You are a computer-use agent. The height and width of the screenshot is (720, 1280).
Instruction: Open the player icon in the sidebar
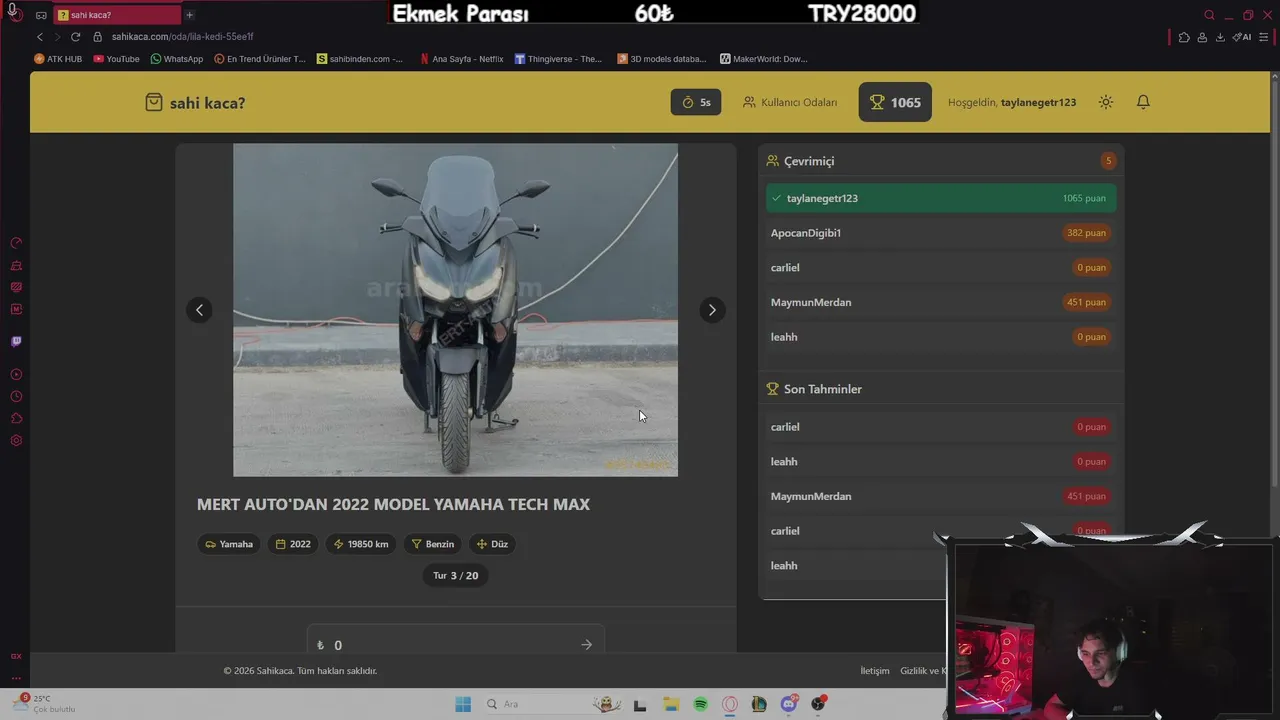click(x=16, y=375)
